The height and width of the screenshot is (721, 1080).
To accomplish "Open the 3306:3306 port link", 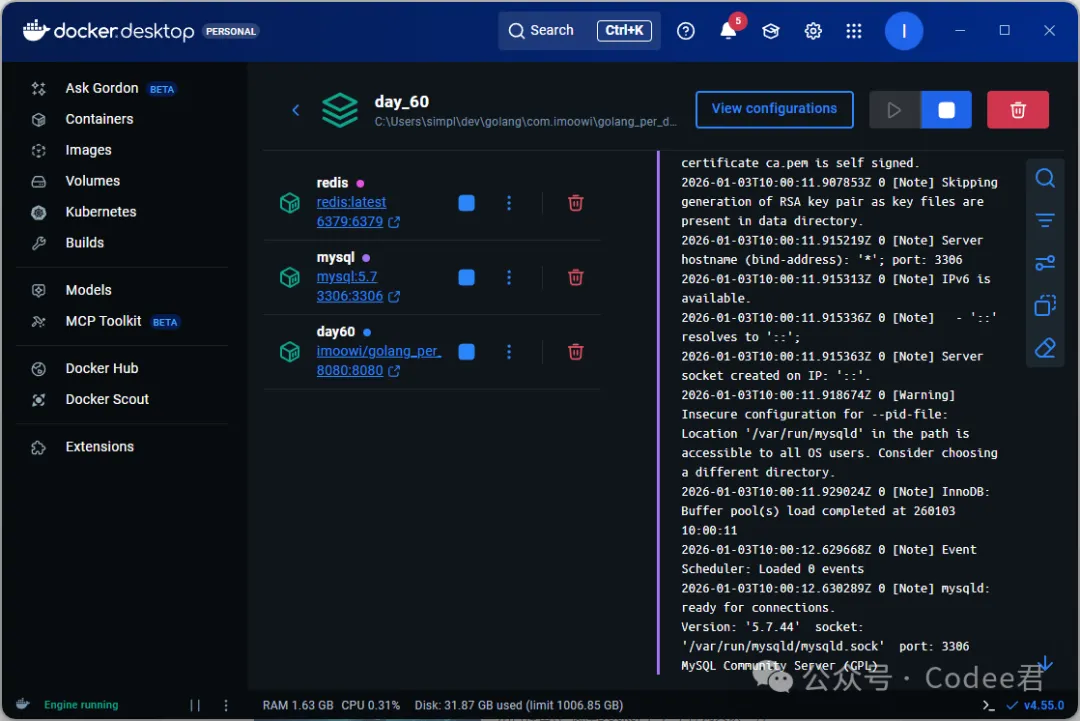I will [350, 296].
